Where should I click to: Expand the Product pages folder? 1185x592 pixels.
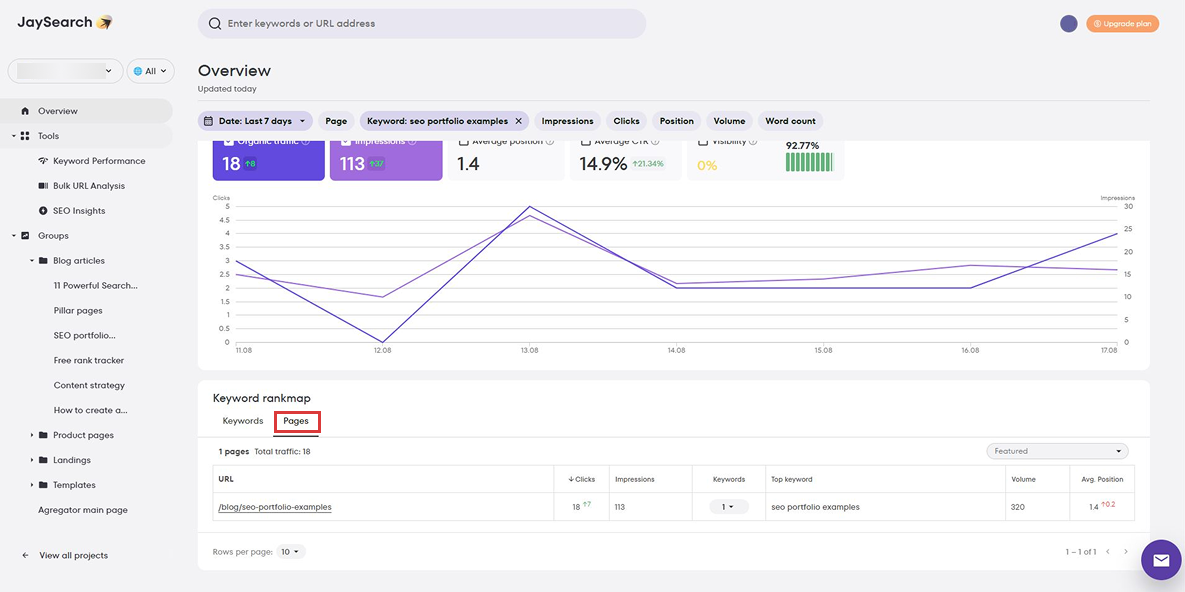pyautogui.click(x=32, y=435)
